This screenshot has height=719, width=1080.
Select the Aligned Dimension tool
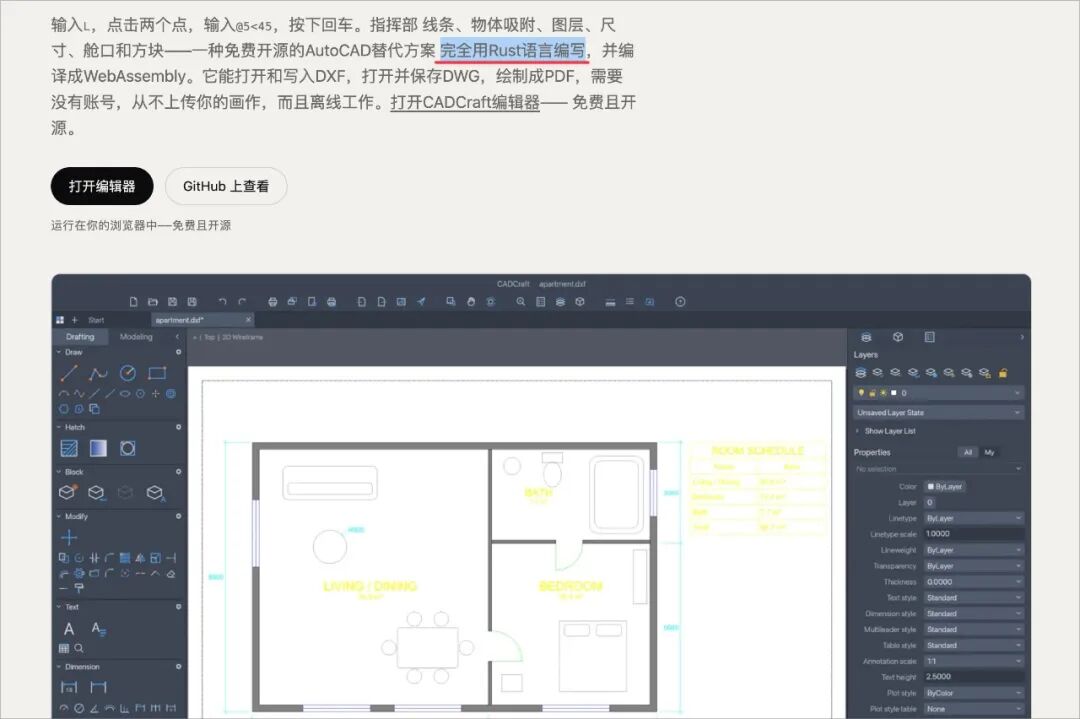(98, 687)
